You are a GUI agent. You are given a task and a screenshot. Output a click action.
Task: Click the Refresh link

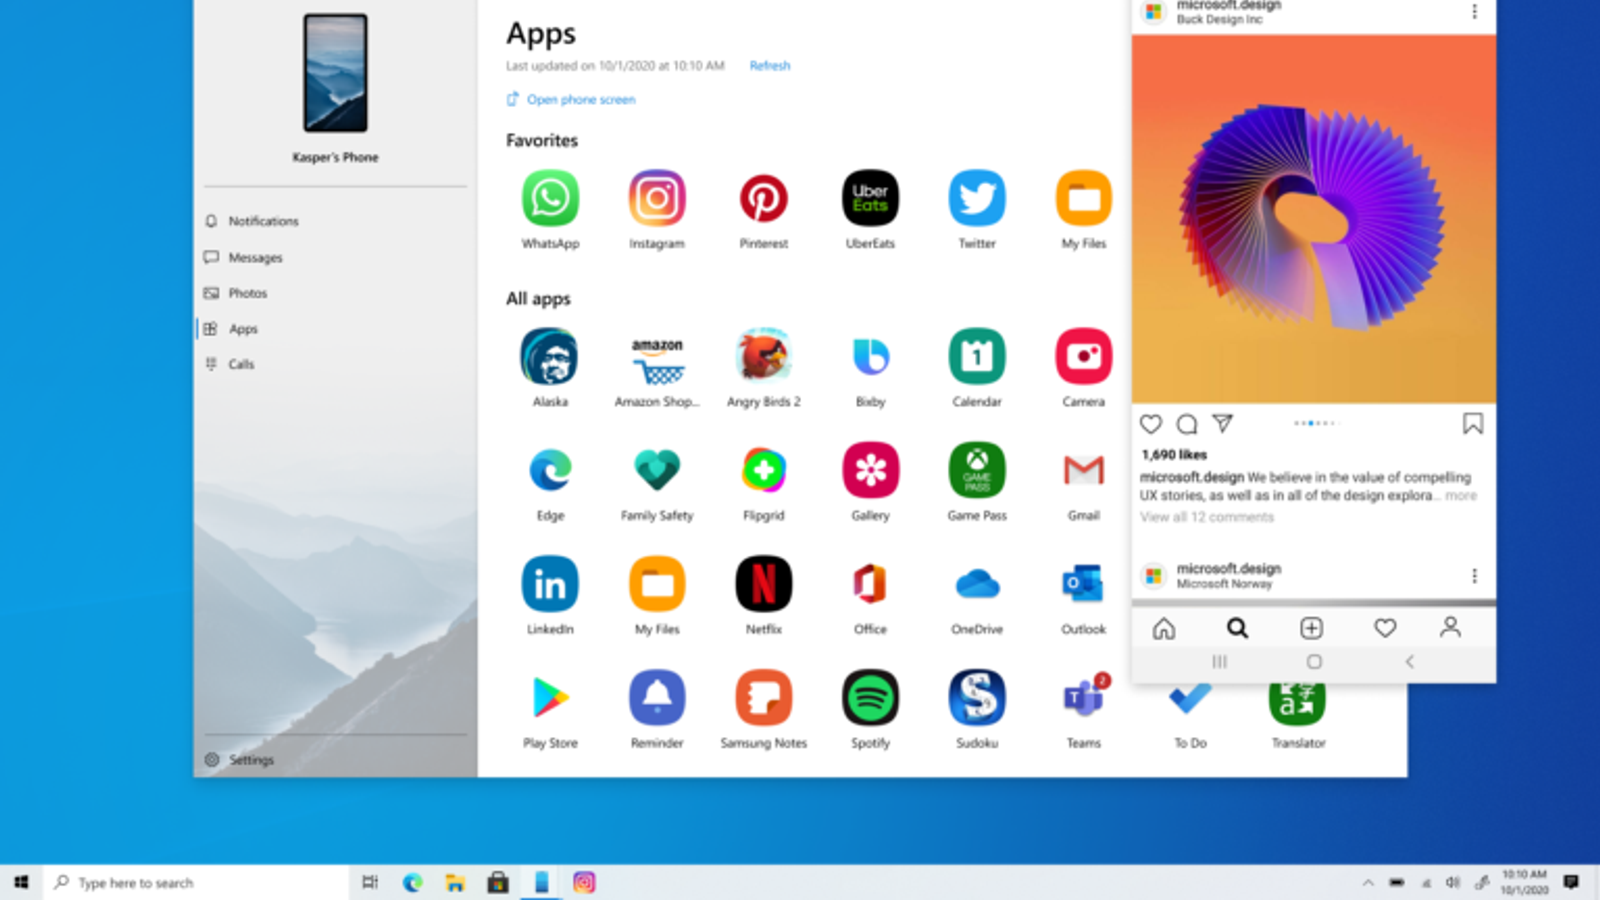770,66
